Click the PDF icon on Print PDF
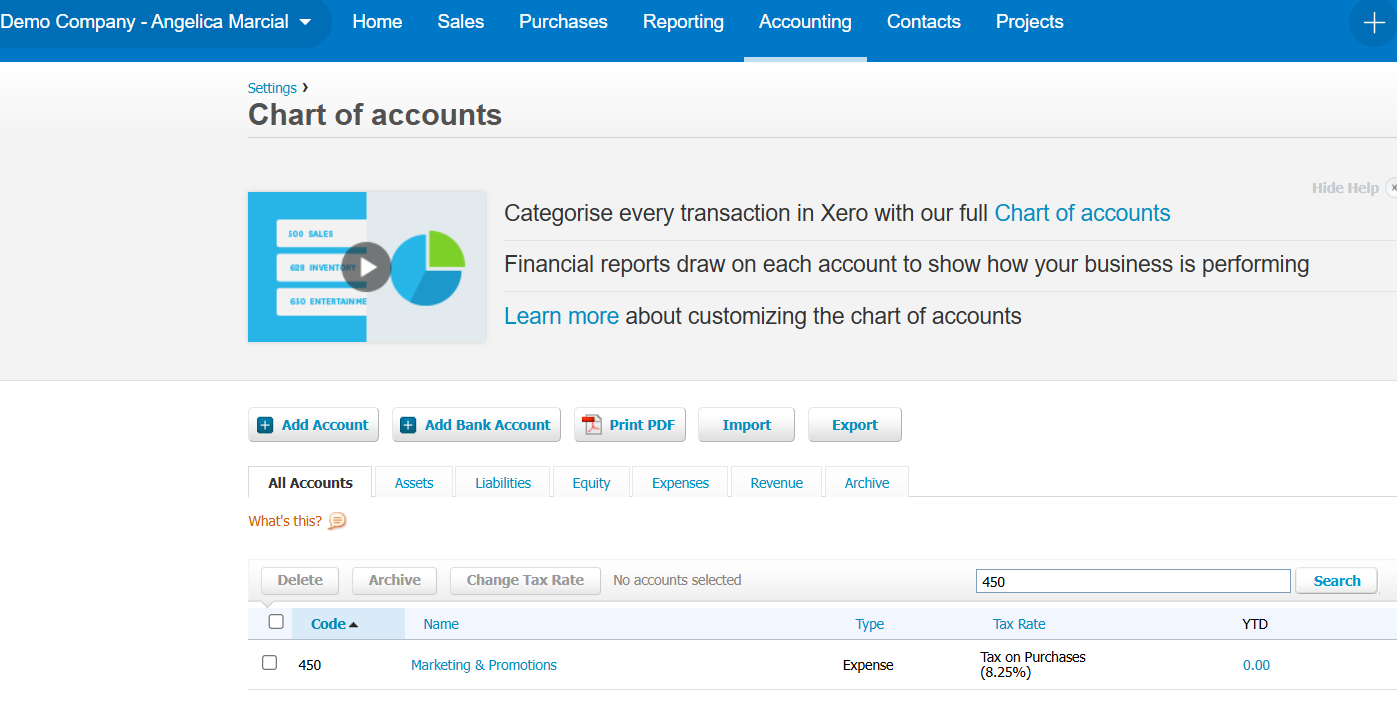The height and width of the screenshot is (717, 1397). click(x=592, y=425)
